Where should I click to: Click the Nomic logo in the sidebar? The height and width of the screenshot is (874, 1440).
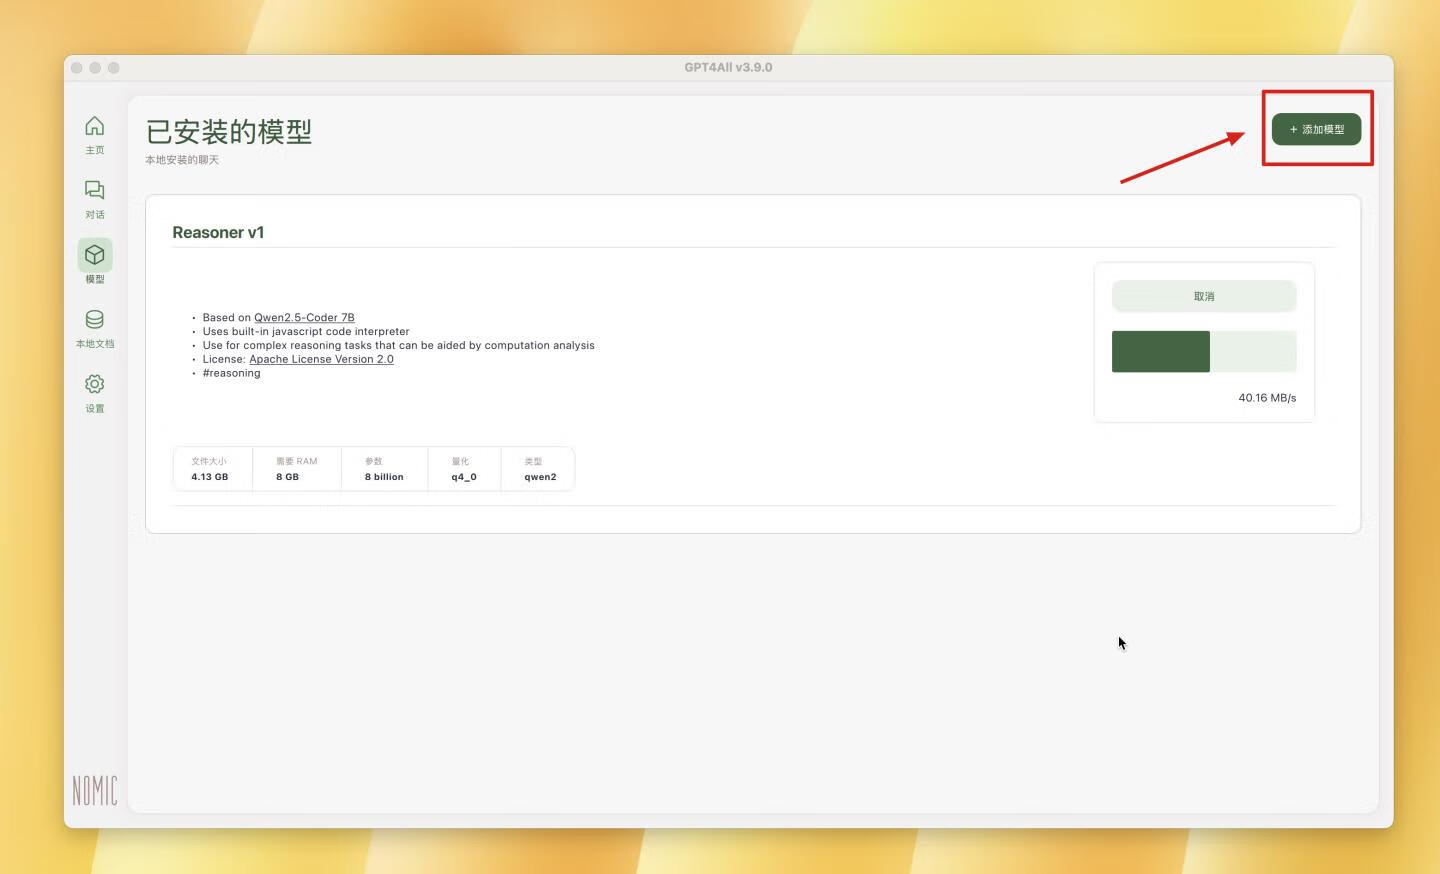(x=95, y=791)
